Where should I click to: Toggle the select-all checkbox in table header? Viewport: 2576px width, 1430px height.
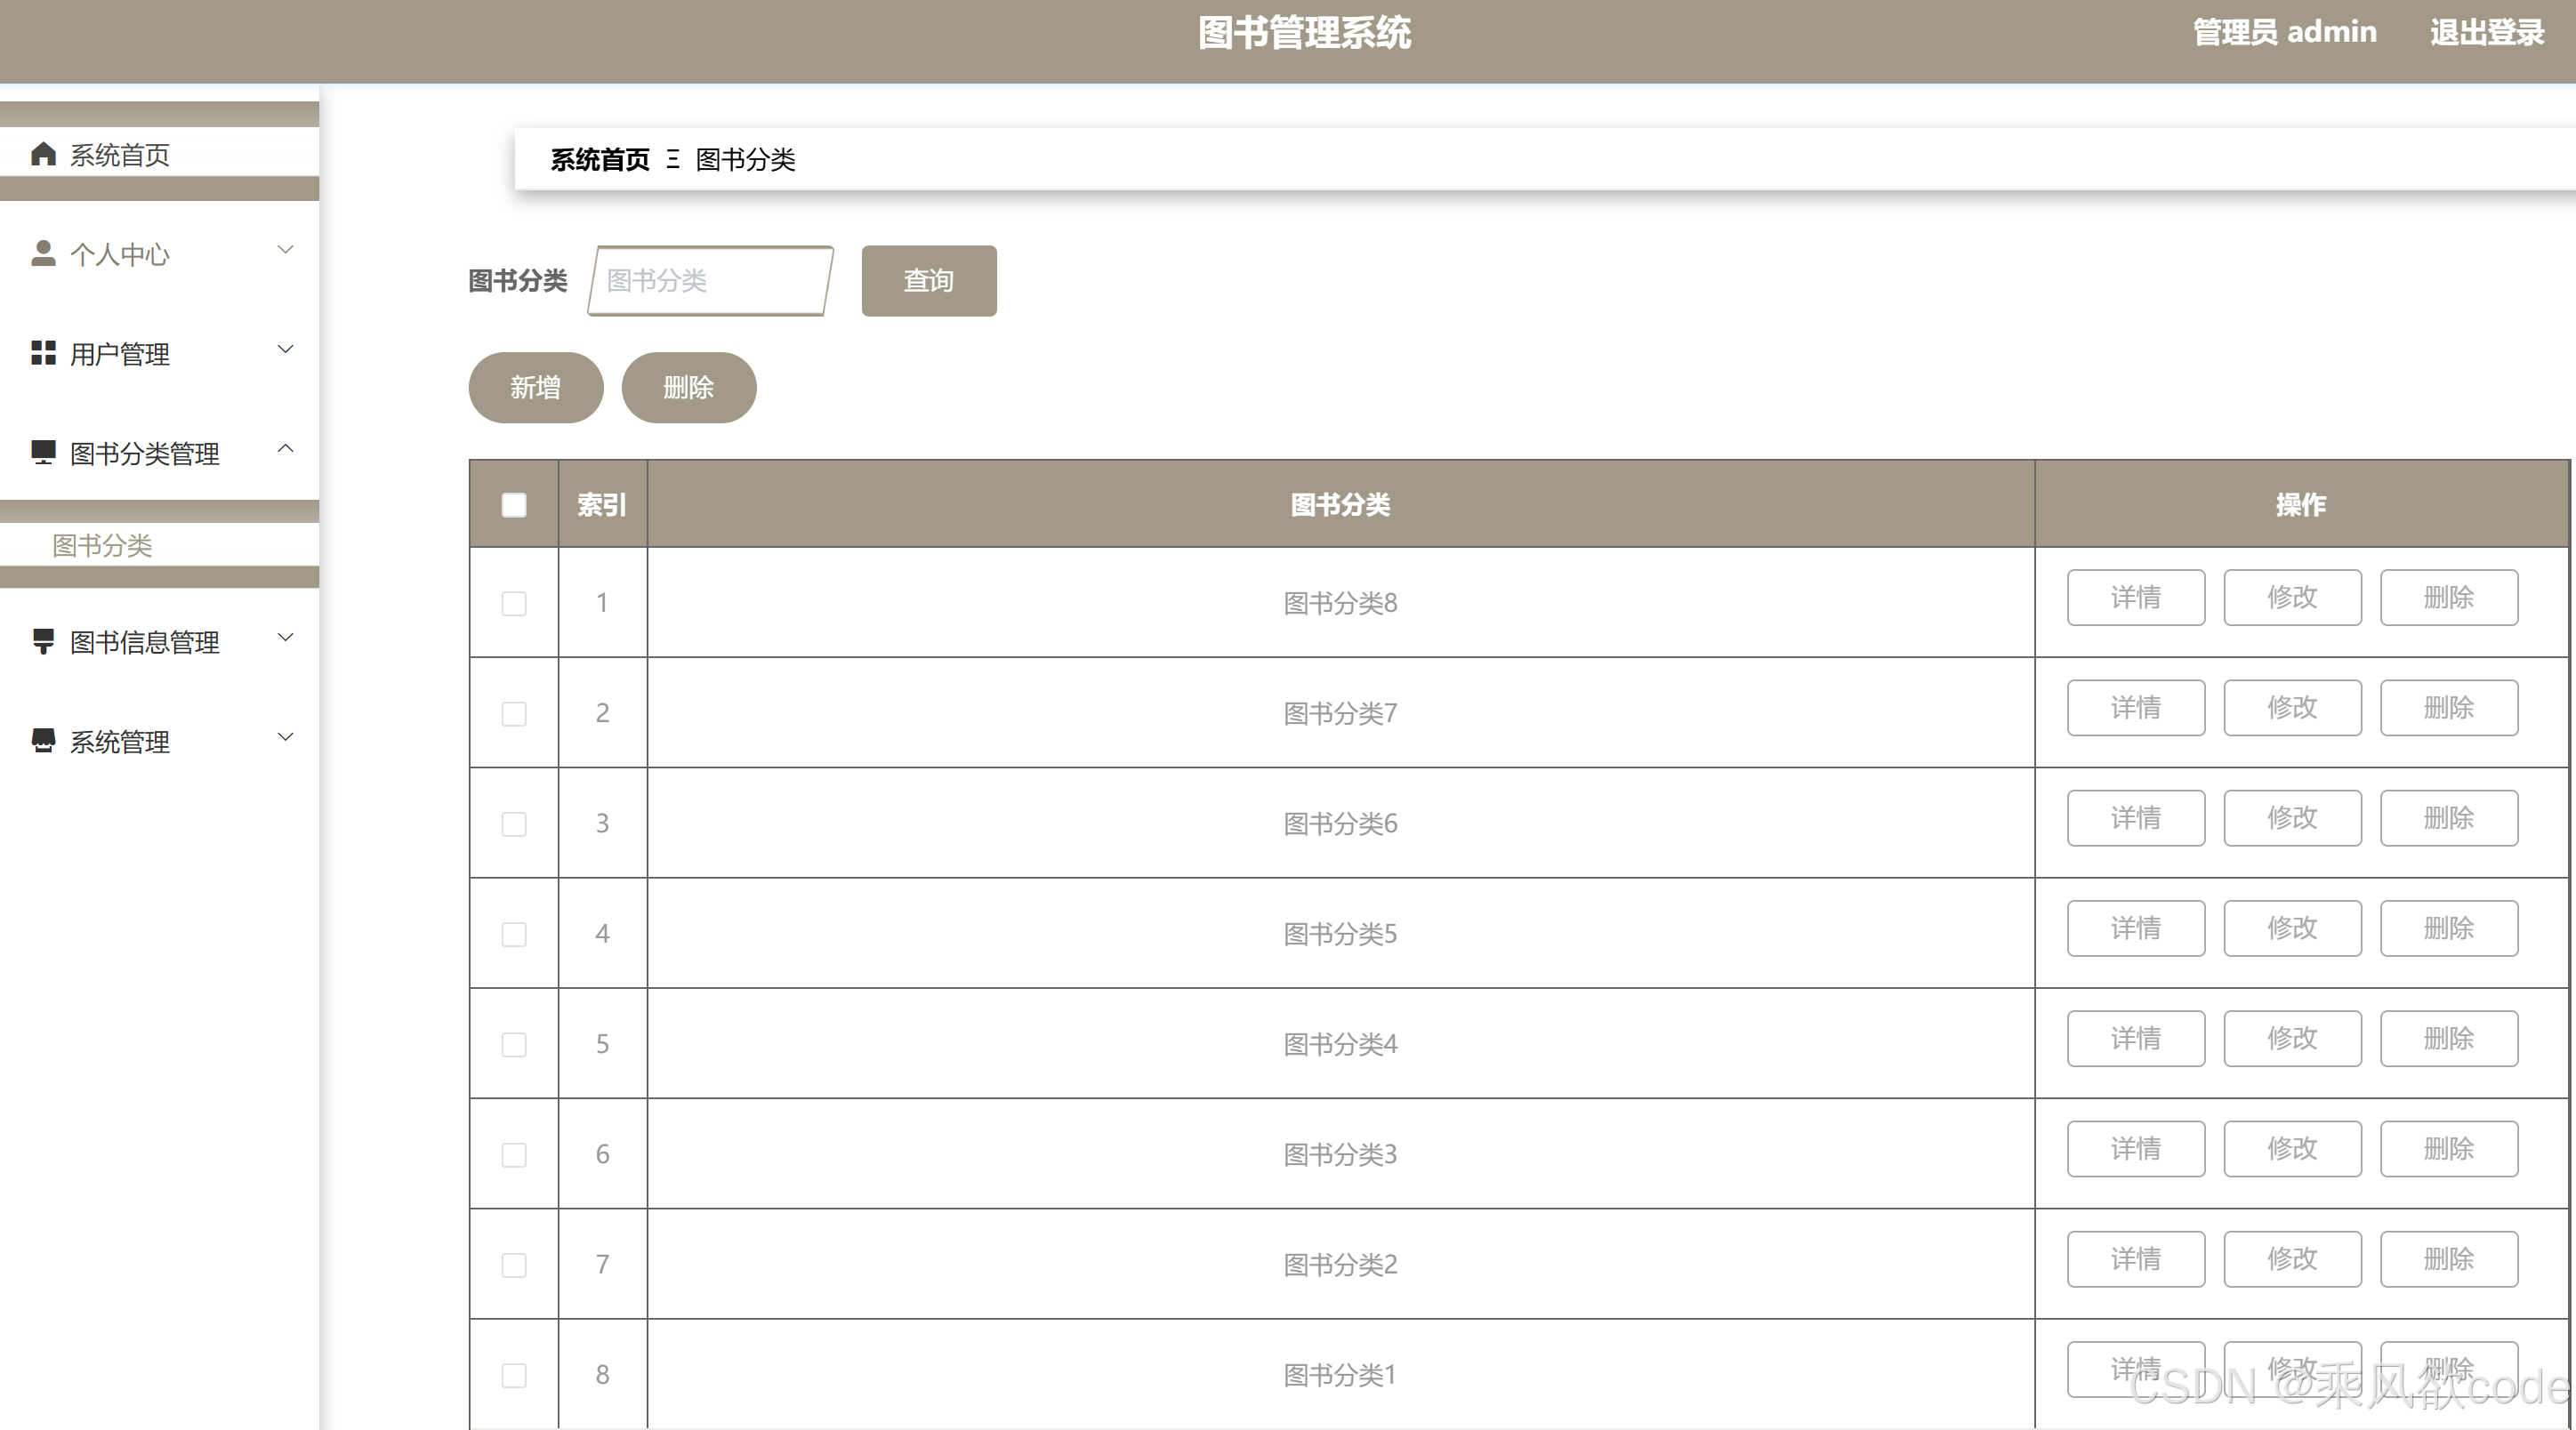point(514,505)
